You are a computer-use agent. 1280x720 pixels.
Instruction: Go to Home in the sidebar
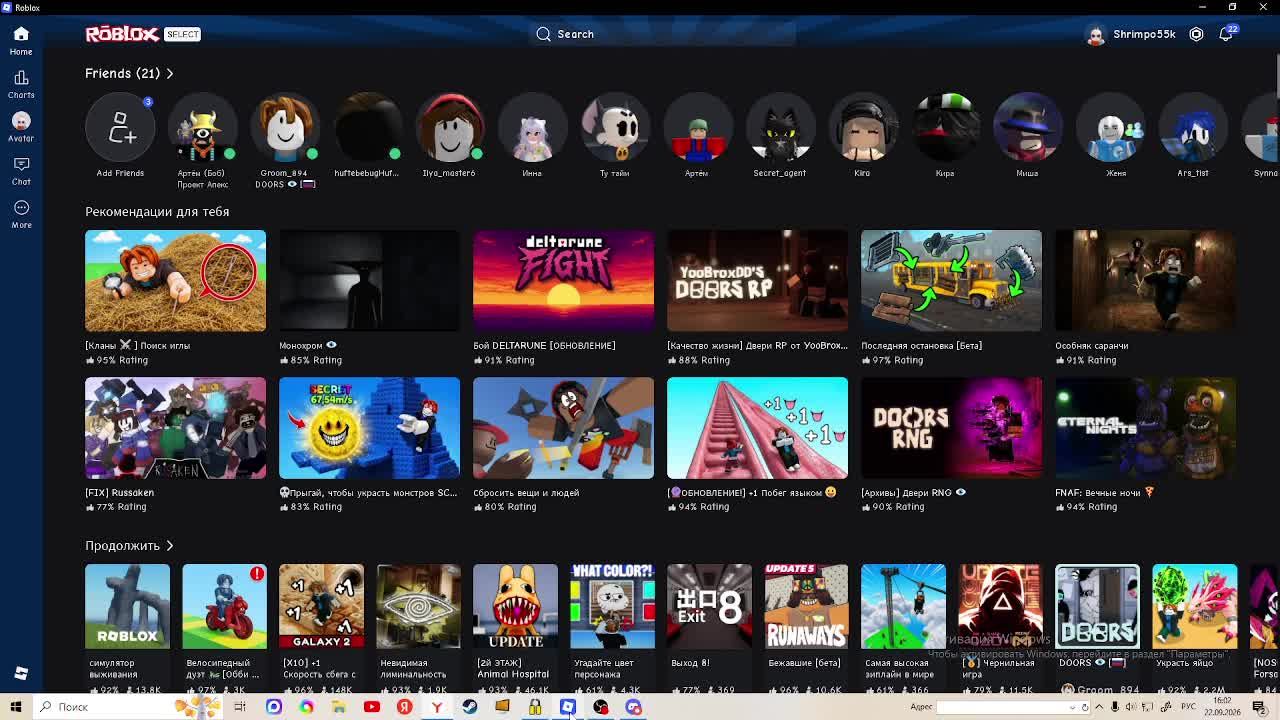21,41
